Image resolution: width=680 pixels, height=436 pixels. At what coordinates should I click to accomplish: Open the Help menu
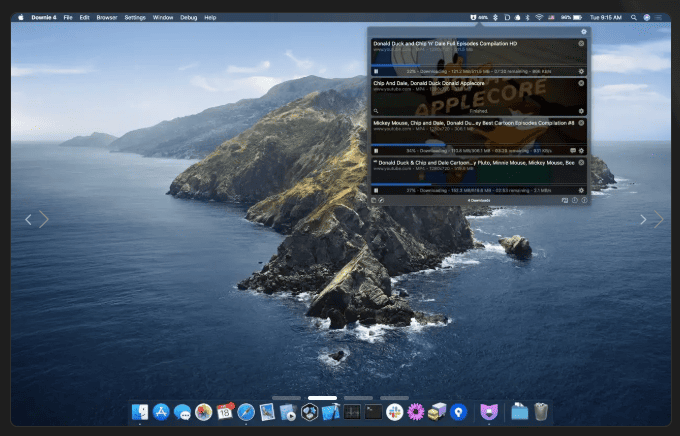tap(210, 17)
